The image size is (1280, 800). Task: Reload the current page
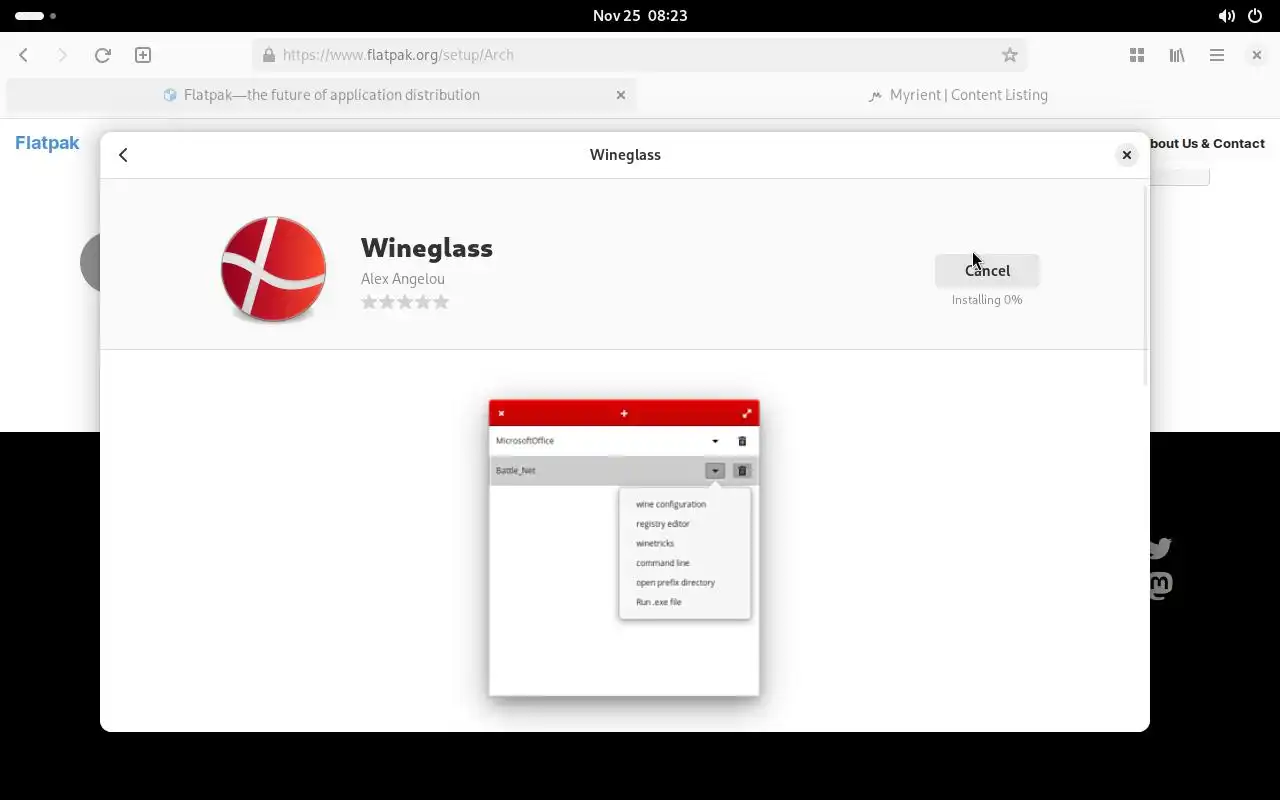point(102,55)
